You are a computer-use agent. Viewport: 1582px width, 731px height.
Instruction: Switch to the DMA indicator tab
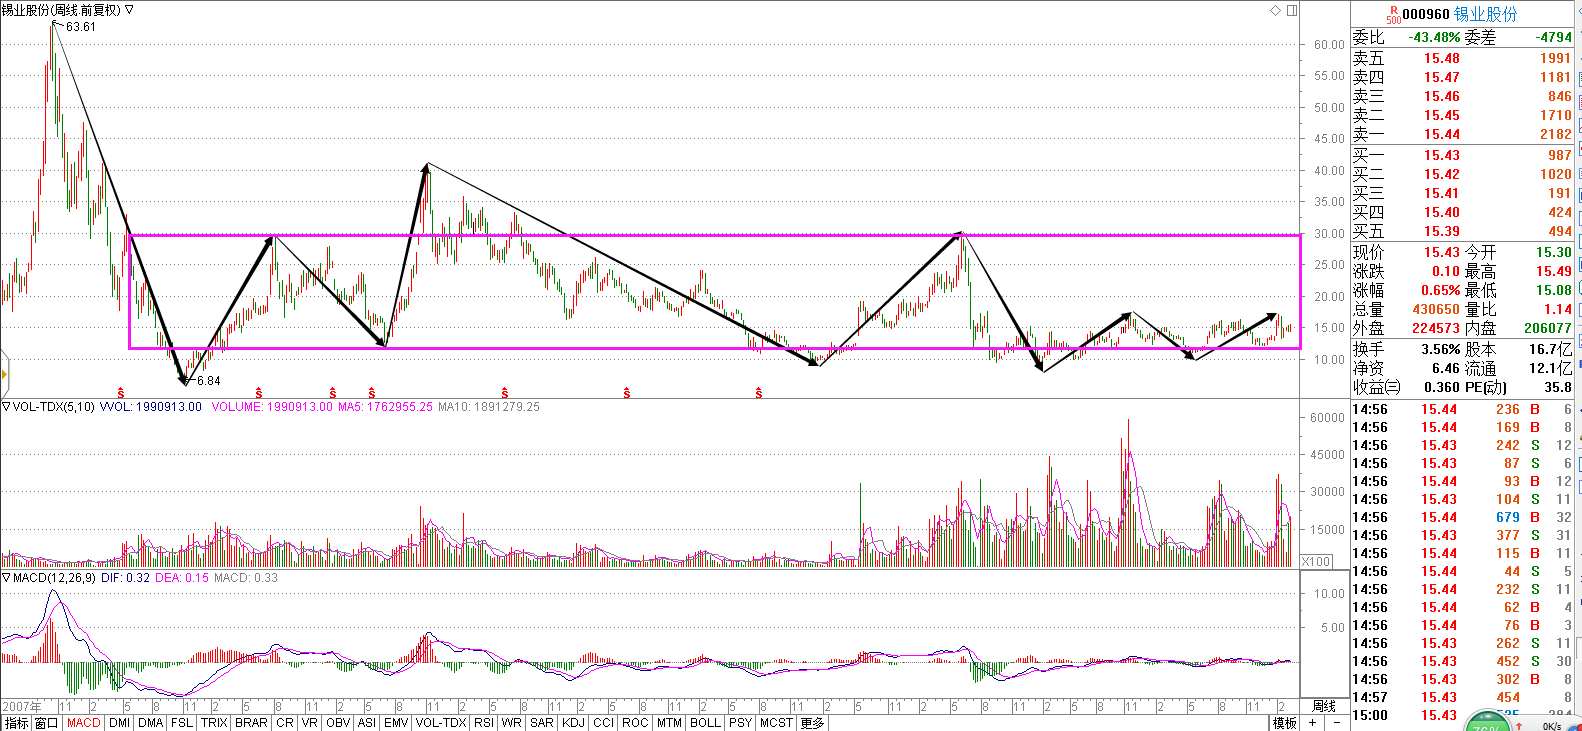pos(151,723)
